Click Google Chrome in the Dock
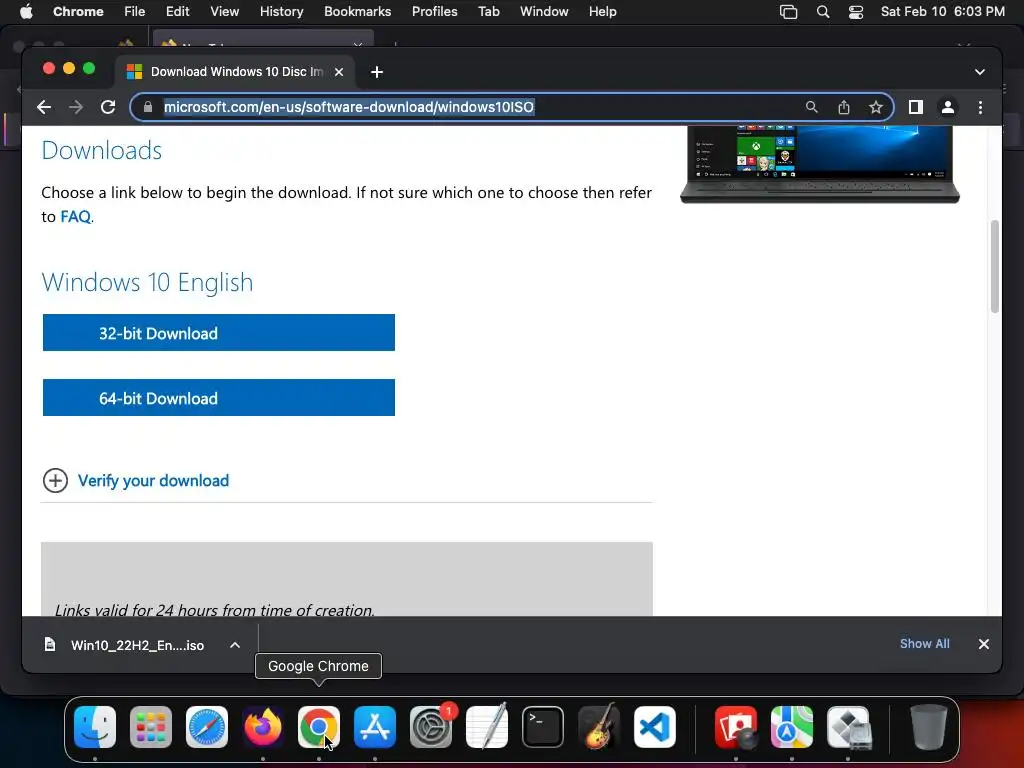The image size is (1024, 768). pyautogui.click(x=319, y=727)
